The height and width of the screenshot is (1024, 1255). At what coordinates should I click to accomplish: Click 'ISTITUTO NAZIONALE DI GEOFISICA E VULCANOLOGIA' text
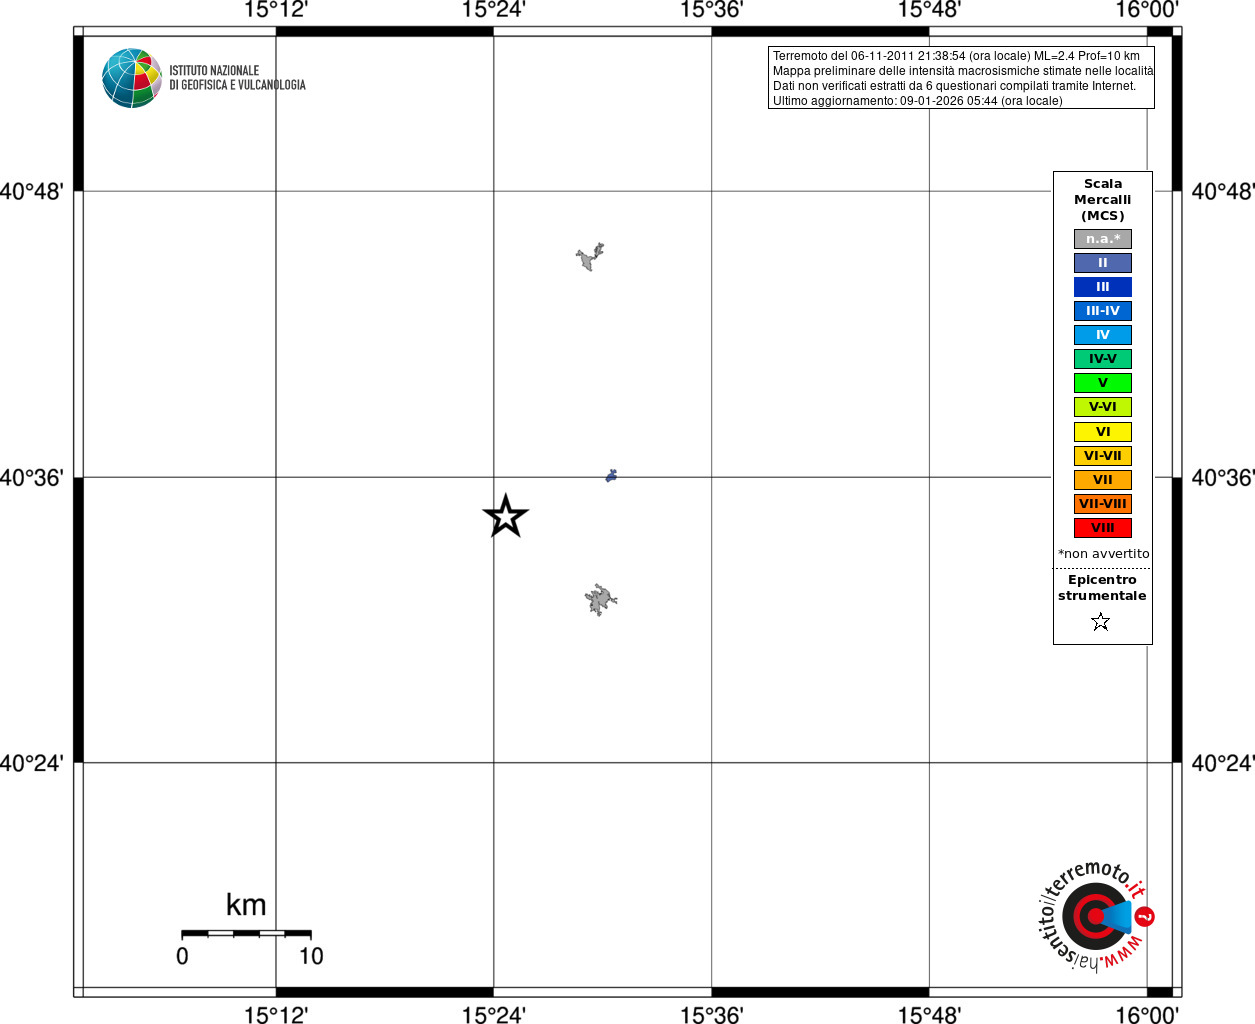237,78
